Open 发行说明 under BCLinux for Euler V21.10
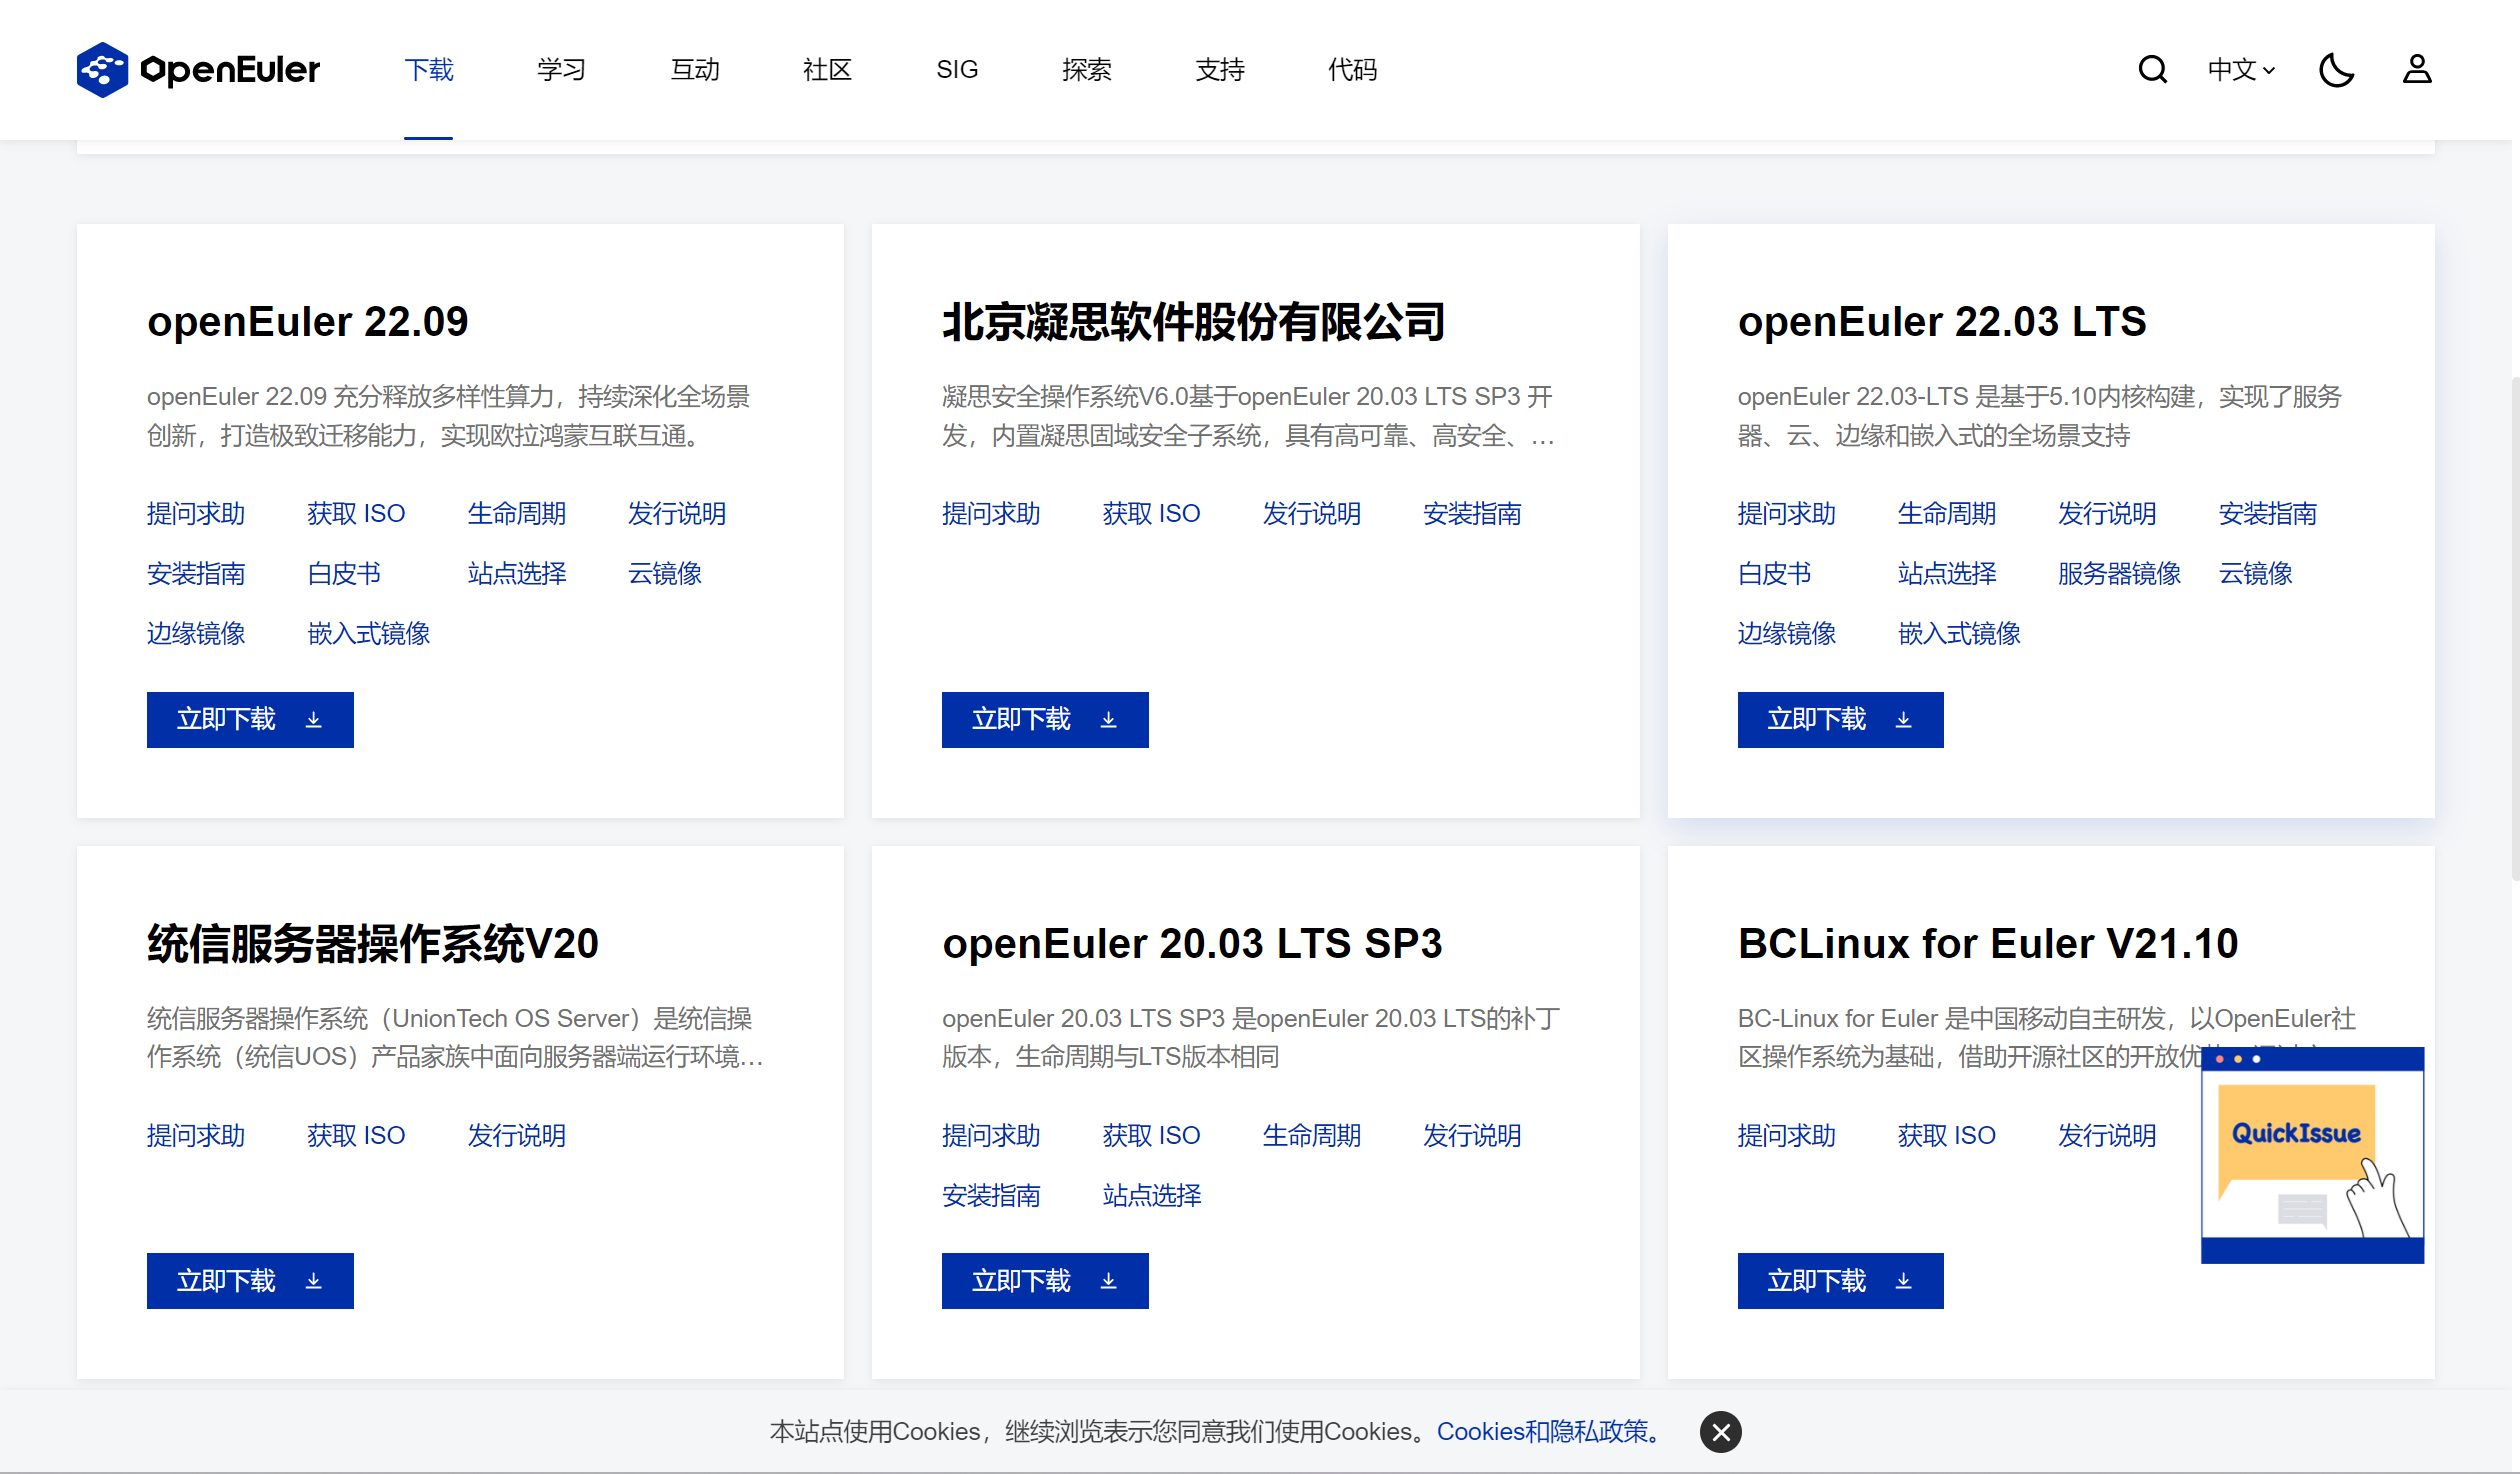2520x1474 pixels. tap(2107, 1135)
